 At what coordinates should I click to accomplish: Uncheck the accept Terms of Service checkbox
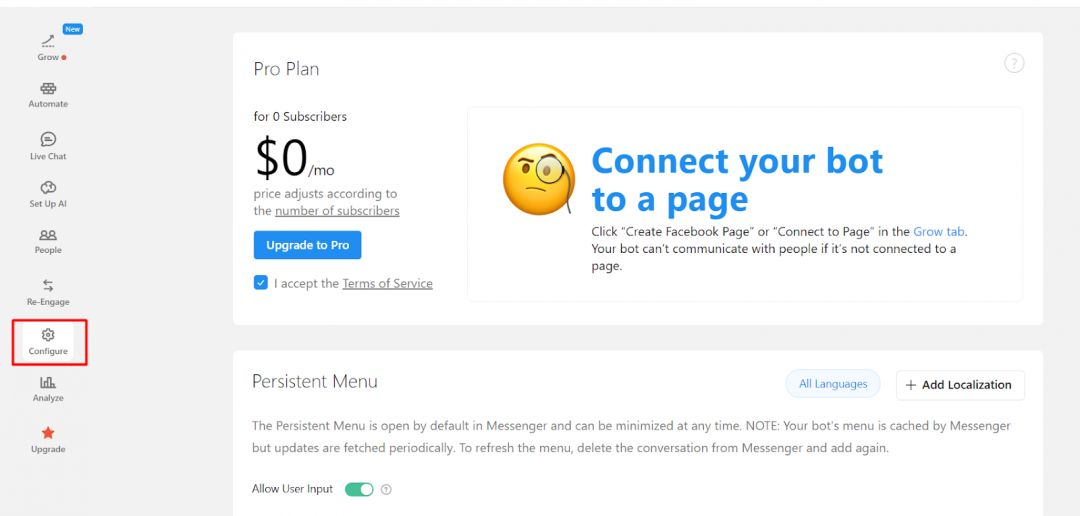click(261, 283)
